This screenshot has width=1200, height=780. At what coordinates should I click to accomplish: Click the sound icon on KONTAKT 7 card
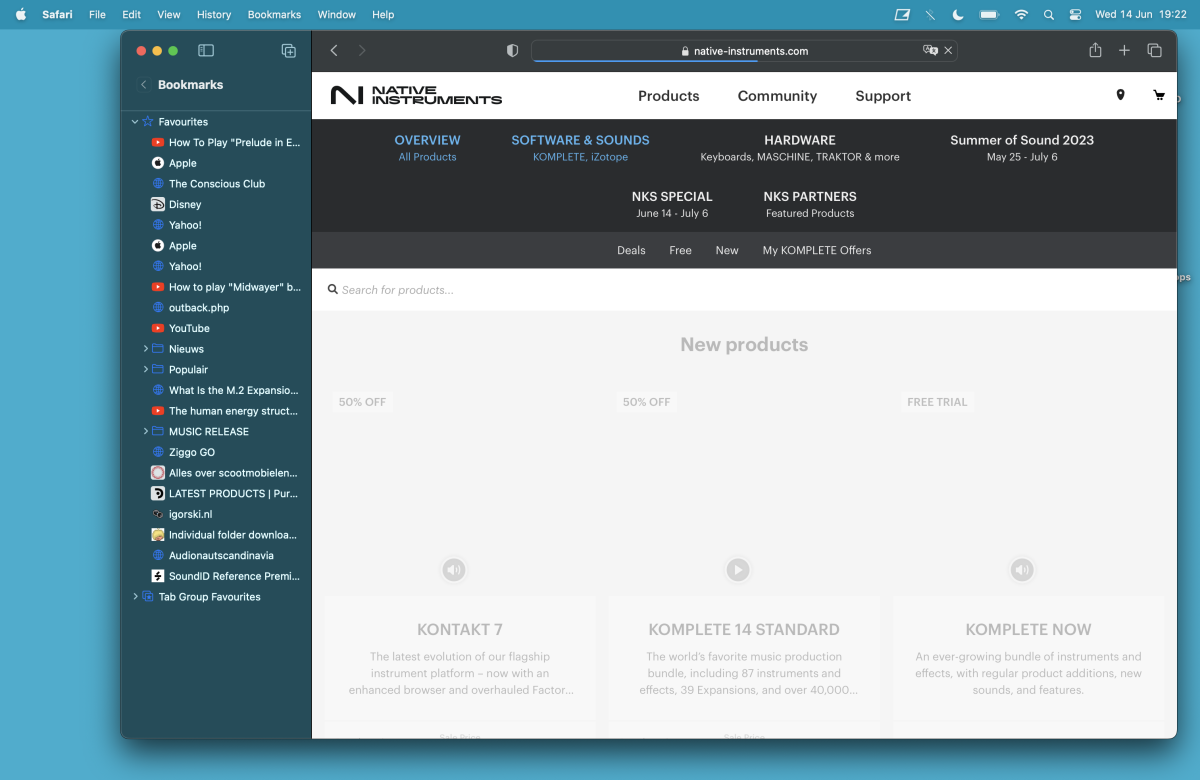click(454, 570)
